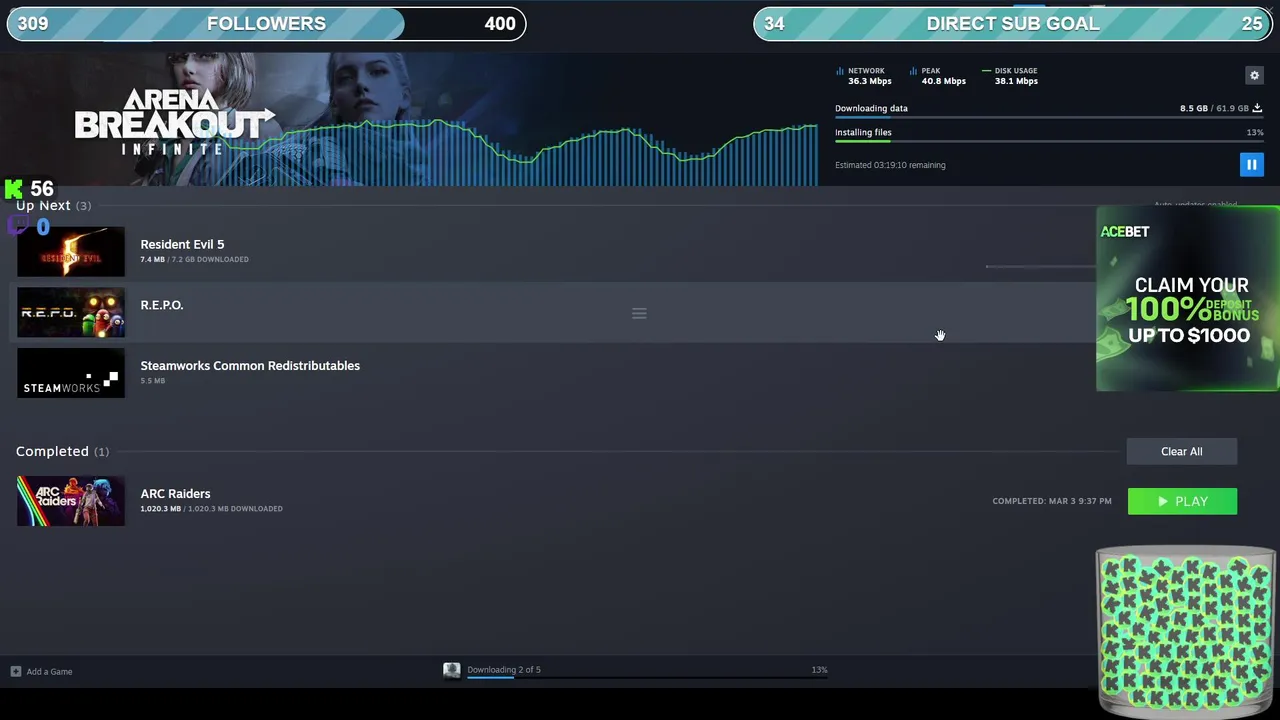Click the 'Estimated 03:19:10 remaining' text

(890, 165)
